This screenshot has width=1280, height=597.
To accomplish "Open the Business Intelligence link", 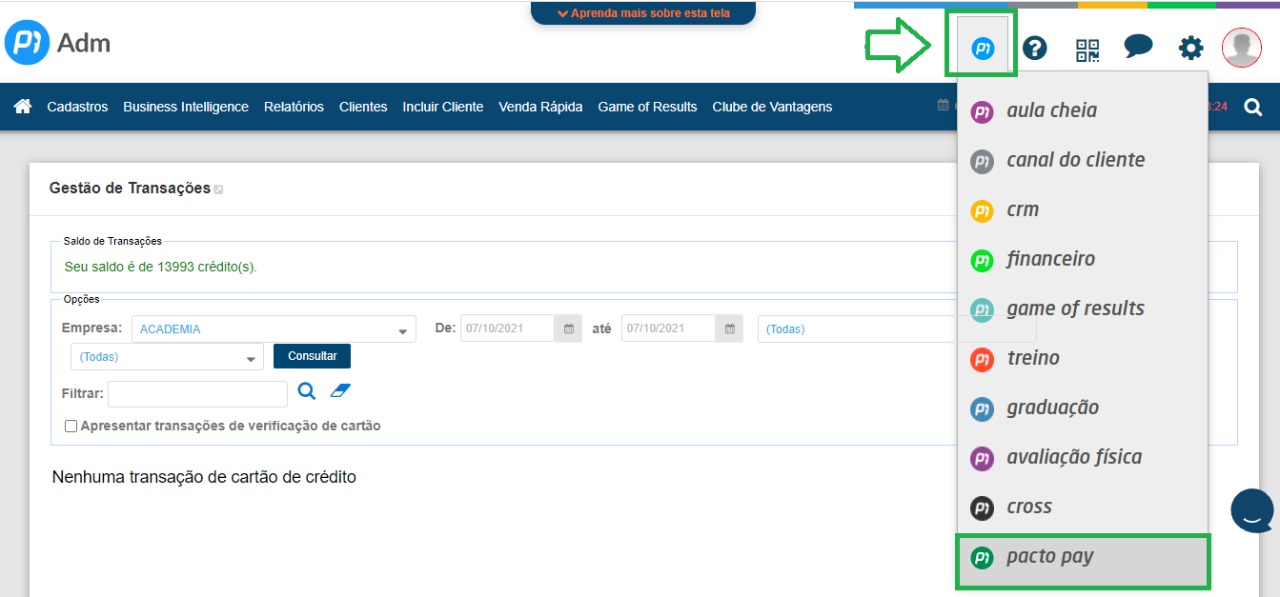I will pyautogui.click(x=185, y=107).
